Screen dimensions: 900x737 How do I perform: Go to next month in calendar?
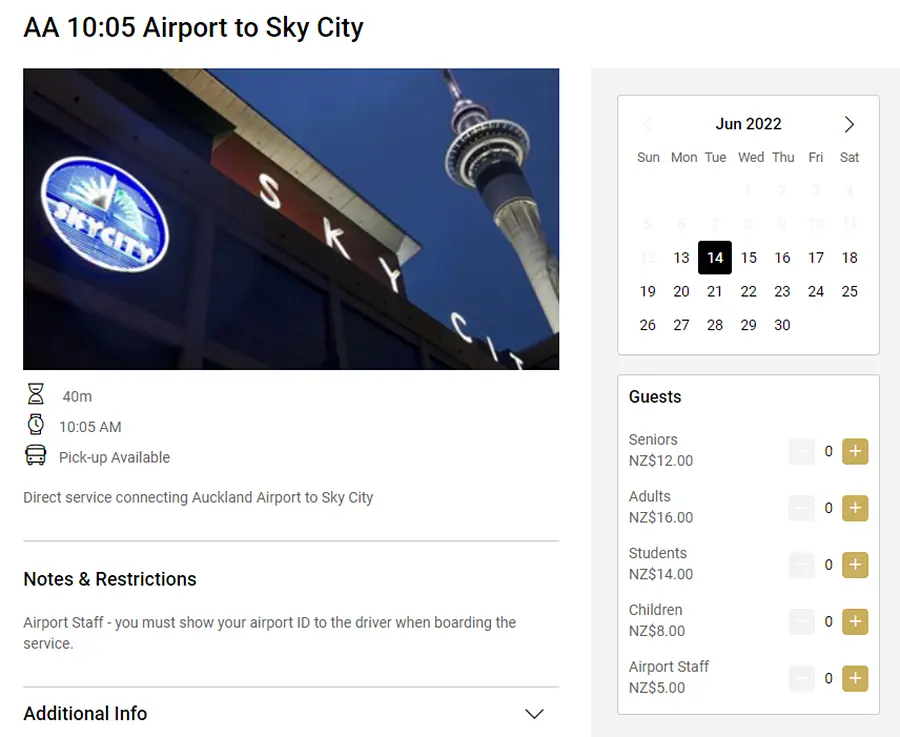[x=849, y=124]
